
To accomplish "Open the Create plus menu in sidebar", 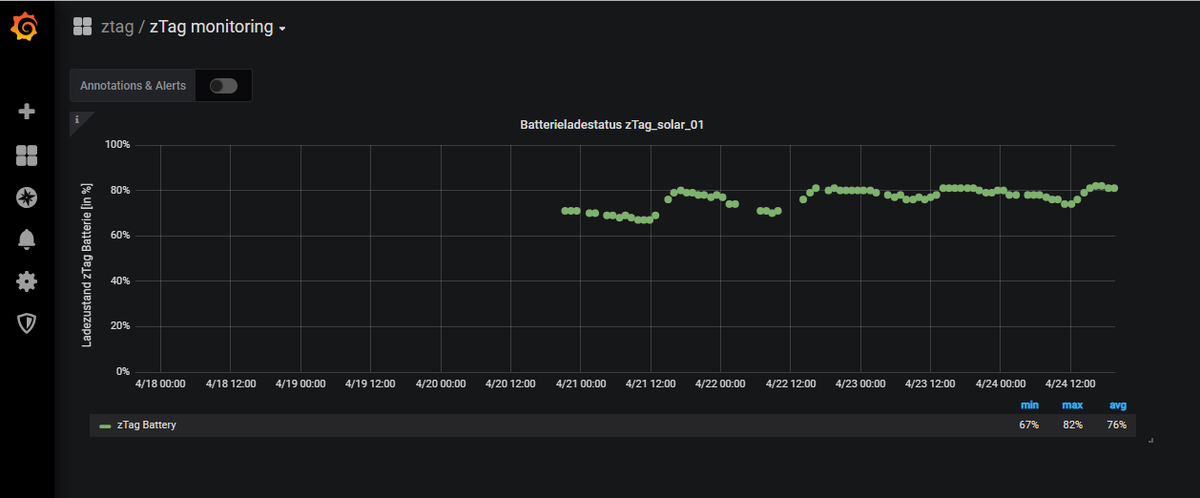I will point(27,111).
